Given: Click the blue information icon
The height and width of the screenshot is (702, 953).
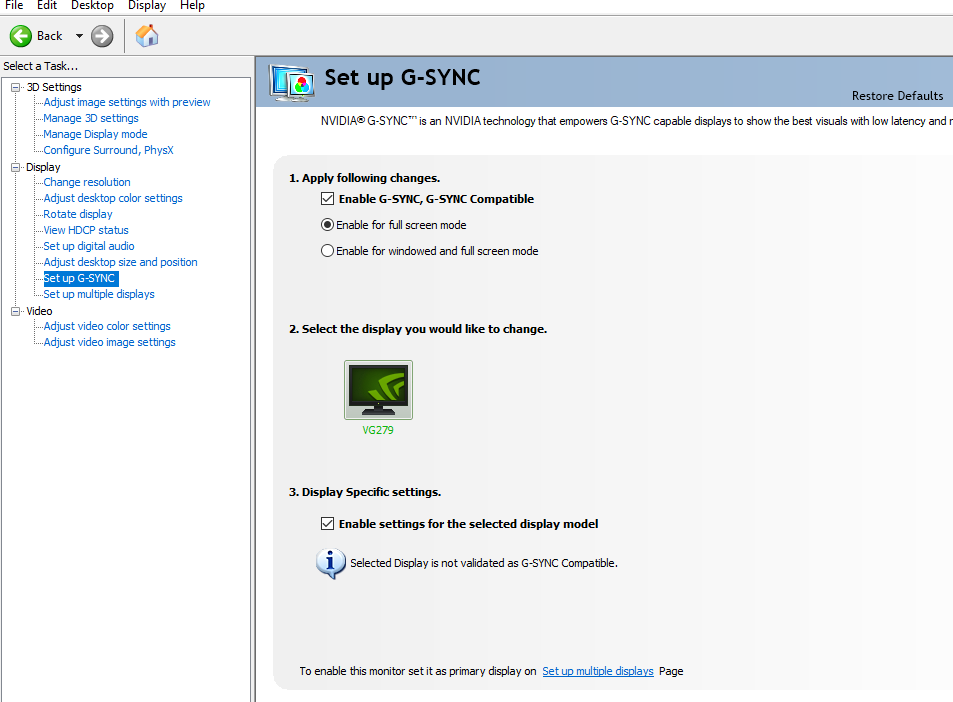Looking at the screenshot, I should 331,563.
